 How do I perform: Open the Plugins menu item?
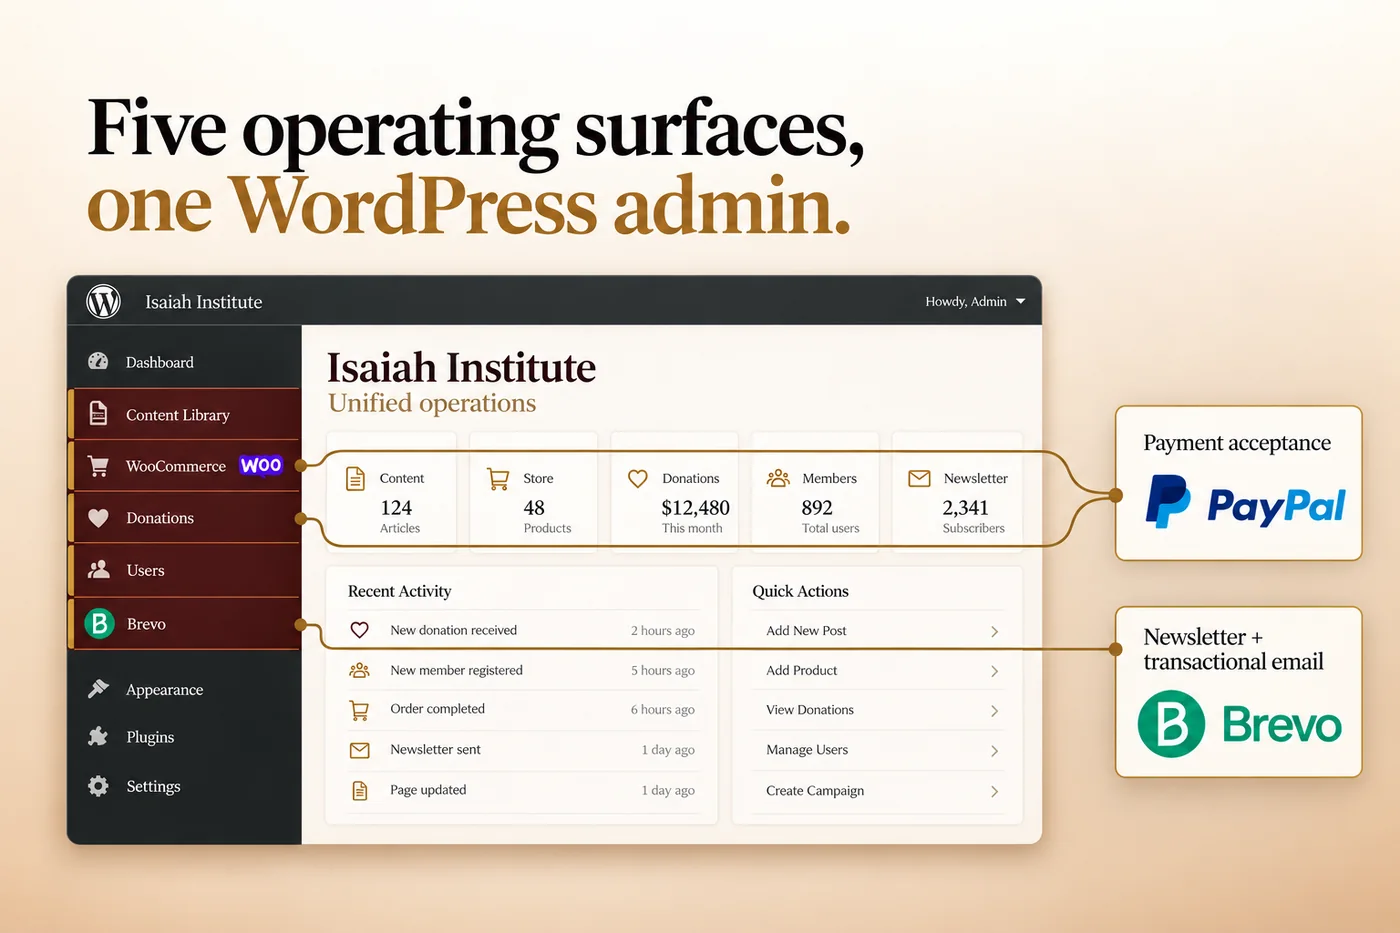click(185, 737)
